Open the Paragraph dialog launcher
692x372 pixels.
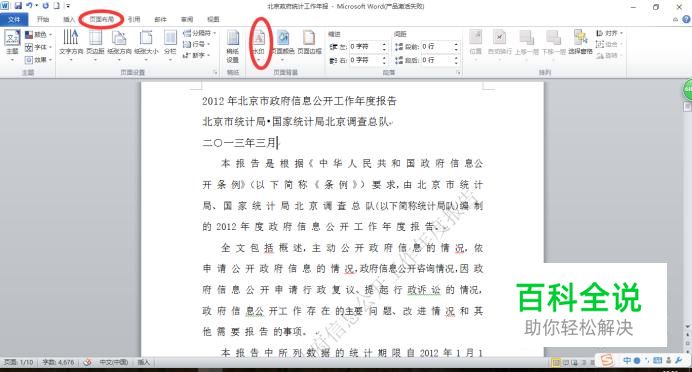click(459, 72)
